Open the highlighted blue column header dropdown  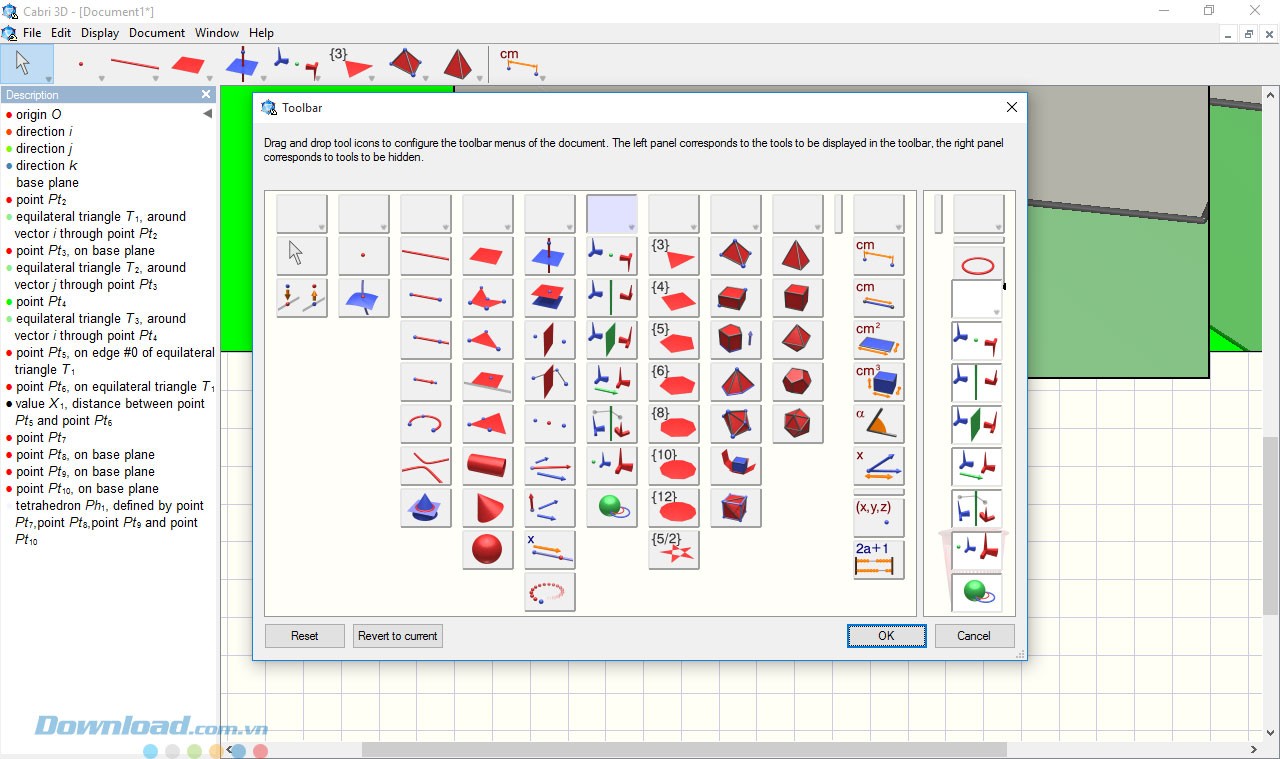(x=611, y=213)
